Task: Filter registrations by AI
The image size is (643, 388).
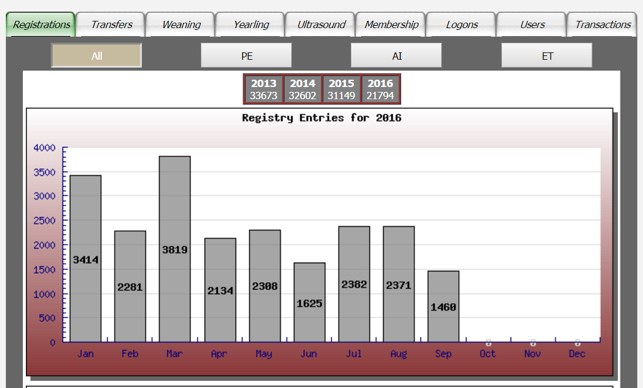Action: (x=397, y=56)
